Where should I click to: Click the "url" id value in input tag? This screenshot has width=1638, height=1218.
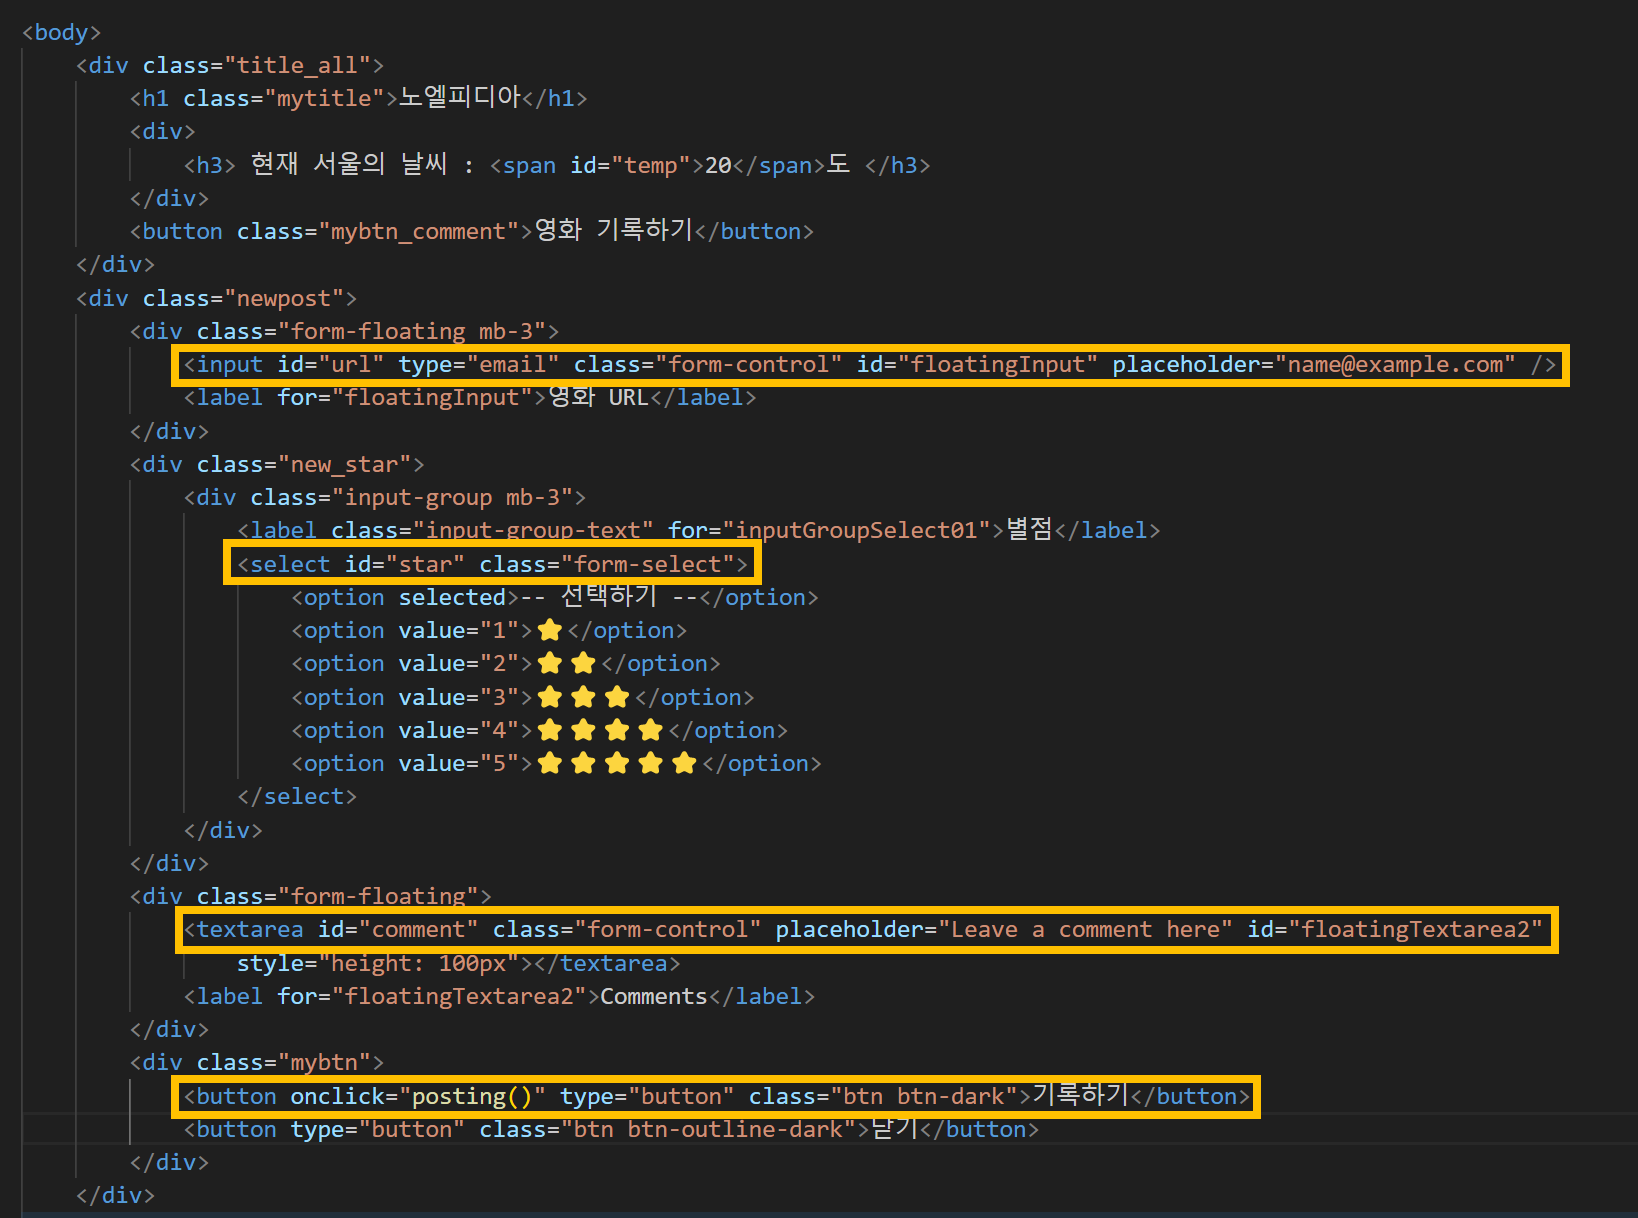[x=351, y=364]
